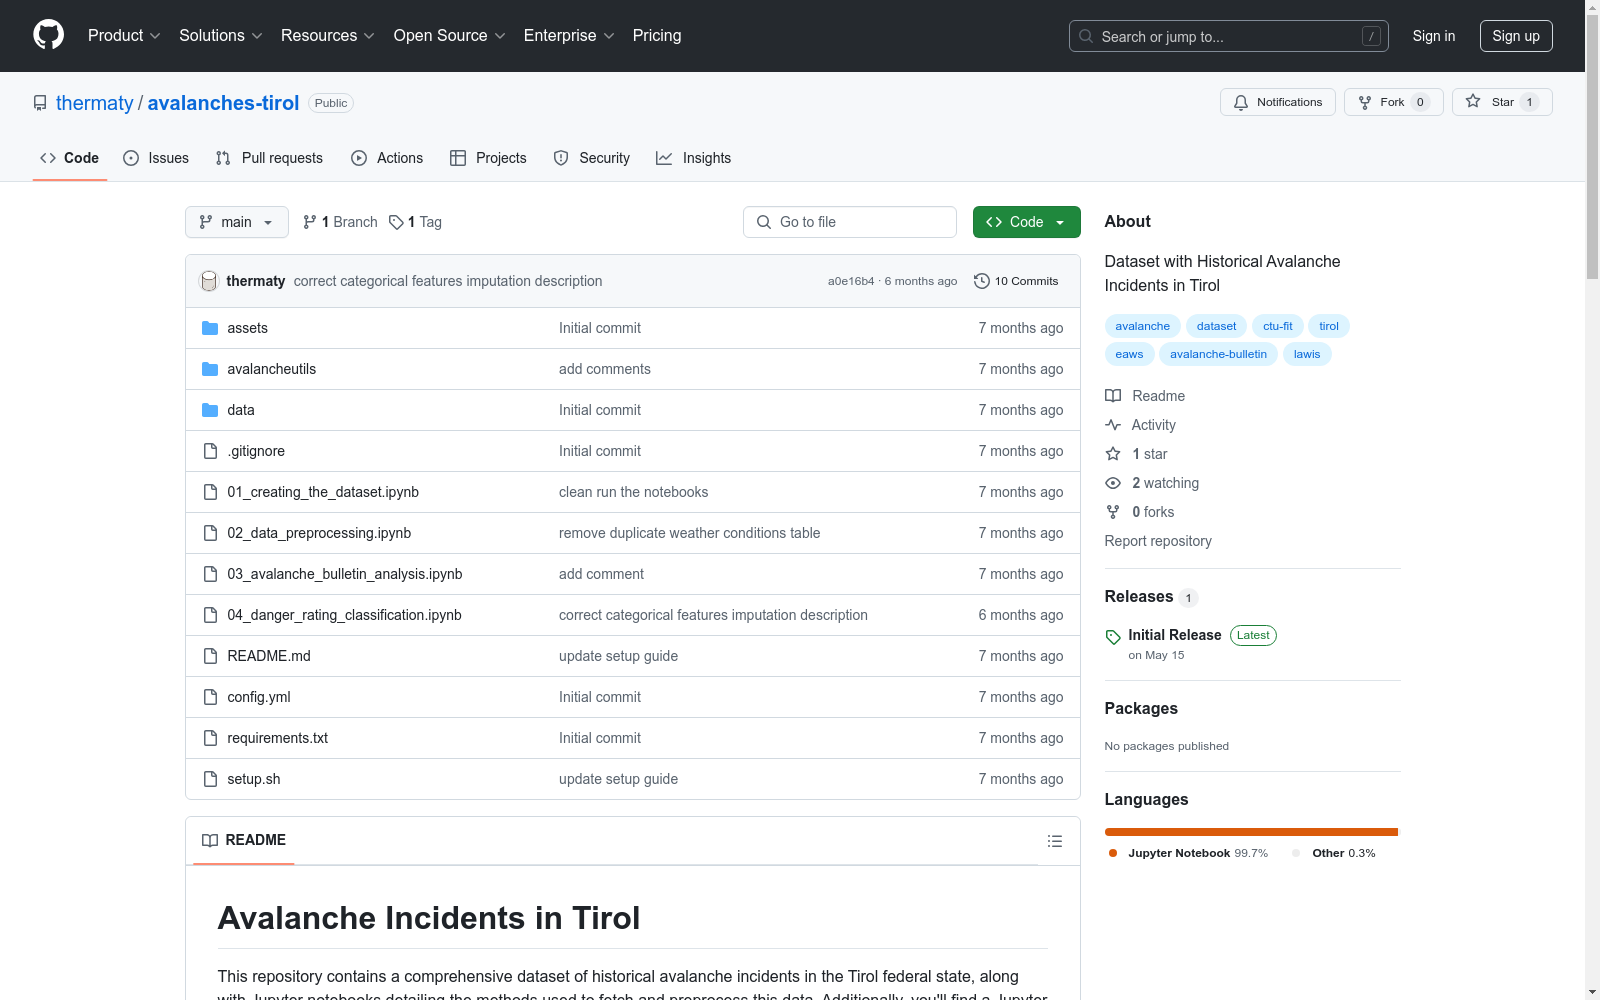This screenshot has height=1000, width=1600.
Task: Click the file icon beside config.yml
Action: [x=210, y=697]
